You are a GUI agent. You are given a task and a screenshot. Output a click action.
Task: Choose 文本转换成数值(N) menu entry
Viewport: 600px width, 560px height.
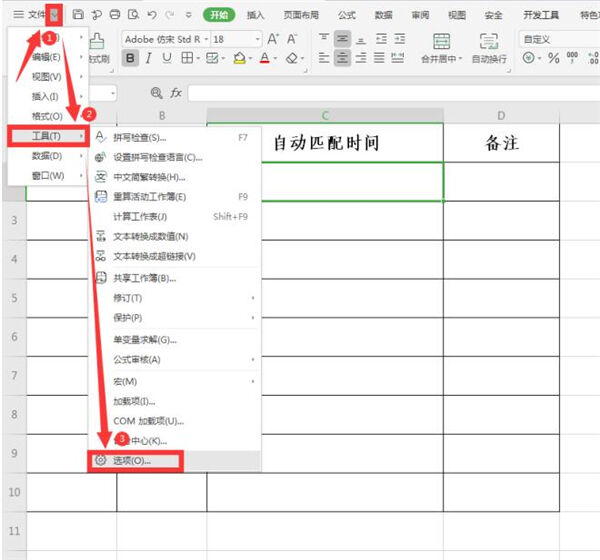click(175, 237)
